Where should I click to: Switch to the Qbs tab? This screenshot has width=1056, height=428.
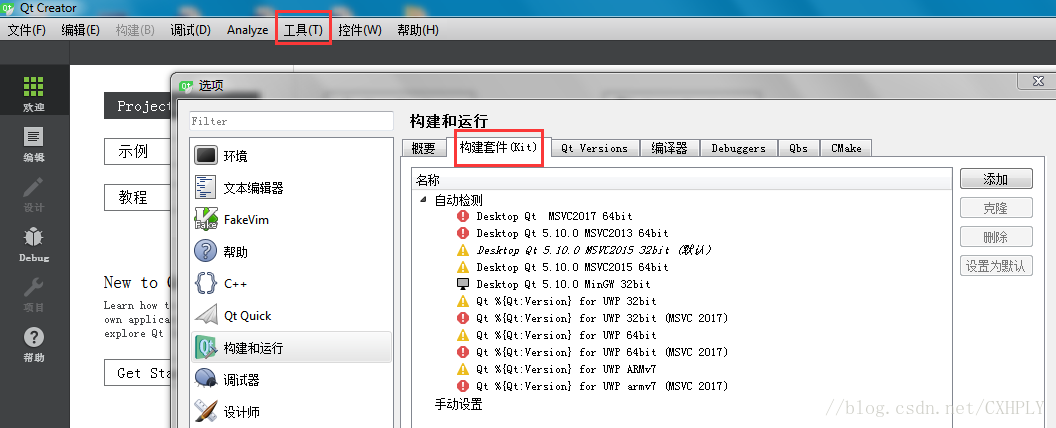click(x=799, y=148)
